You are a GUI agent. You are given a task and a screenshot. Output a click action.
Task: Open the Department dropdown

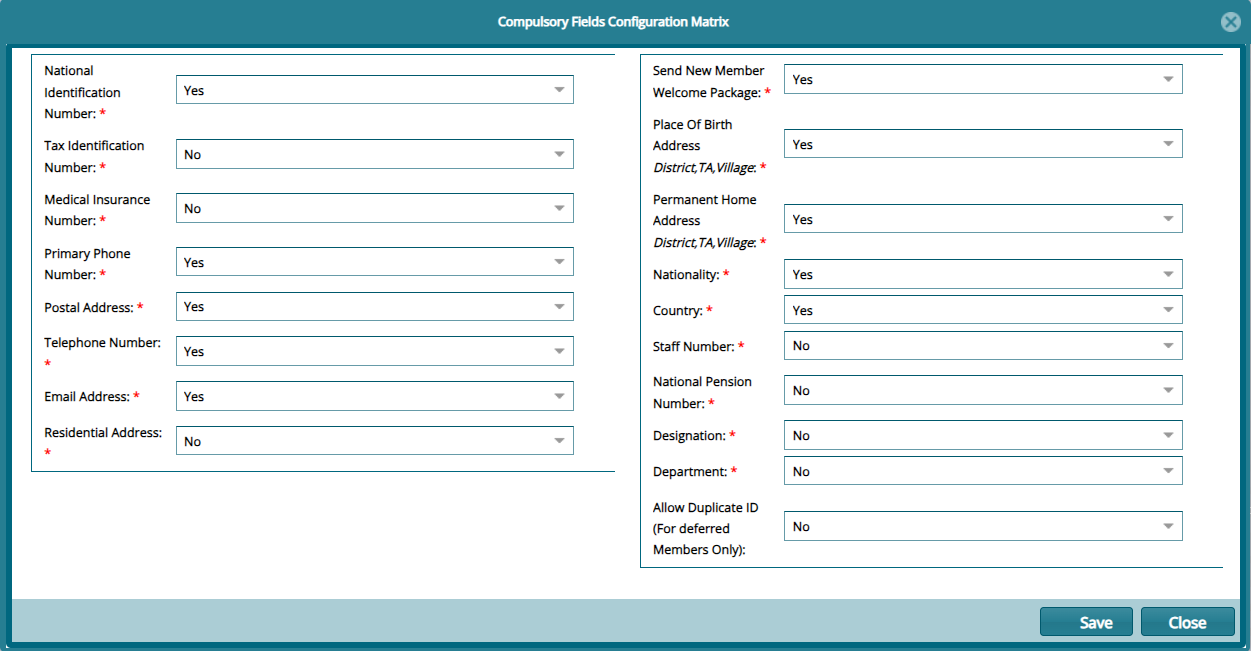[x=1166, y=470]
